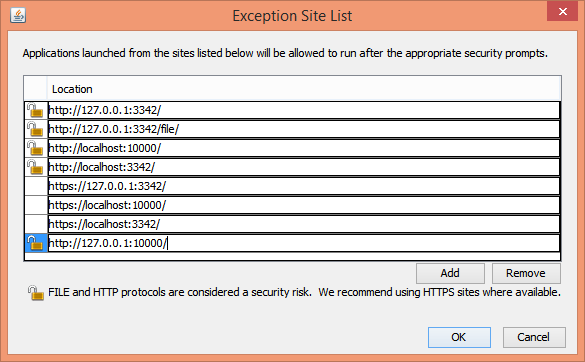Cancel the Exception Site List dialog
The width and height of the screenshot is (585, 362).
[x=534, y=337]
